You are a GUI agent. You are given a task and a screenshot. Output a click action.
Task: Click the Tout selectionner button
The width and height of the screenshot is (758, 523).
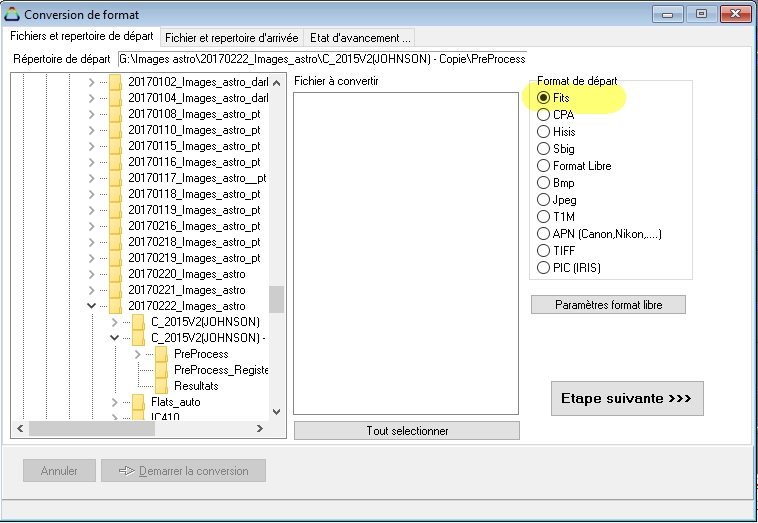(x=406, y=431)
